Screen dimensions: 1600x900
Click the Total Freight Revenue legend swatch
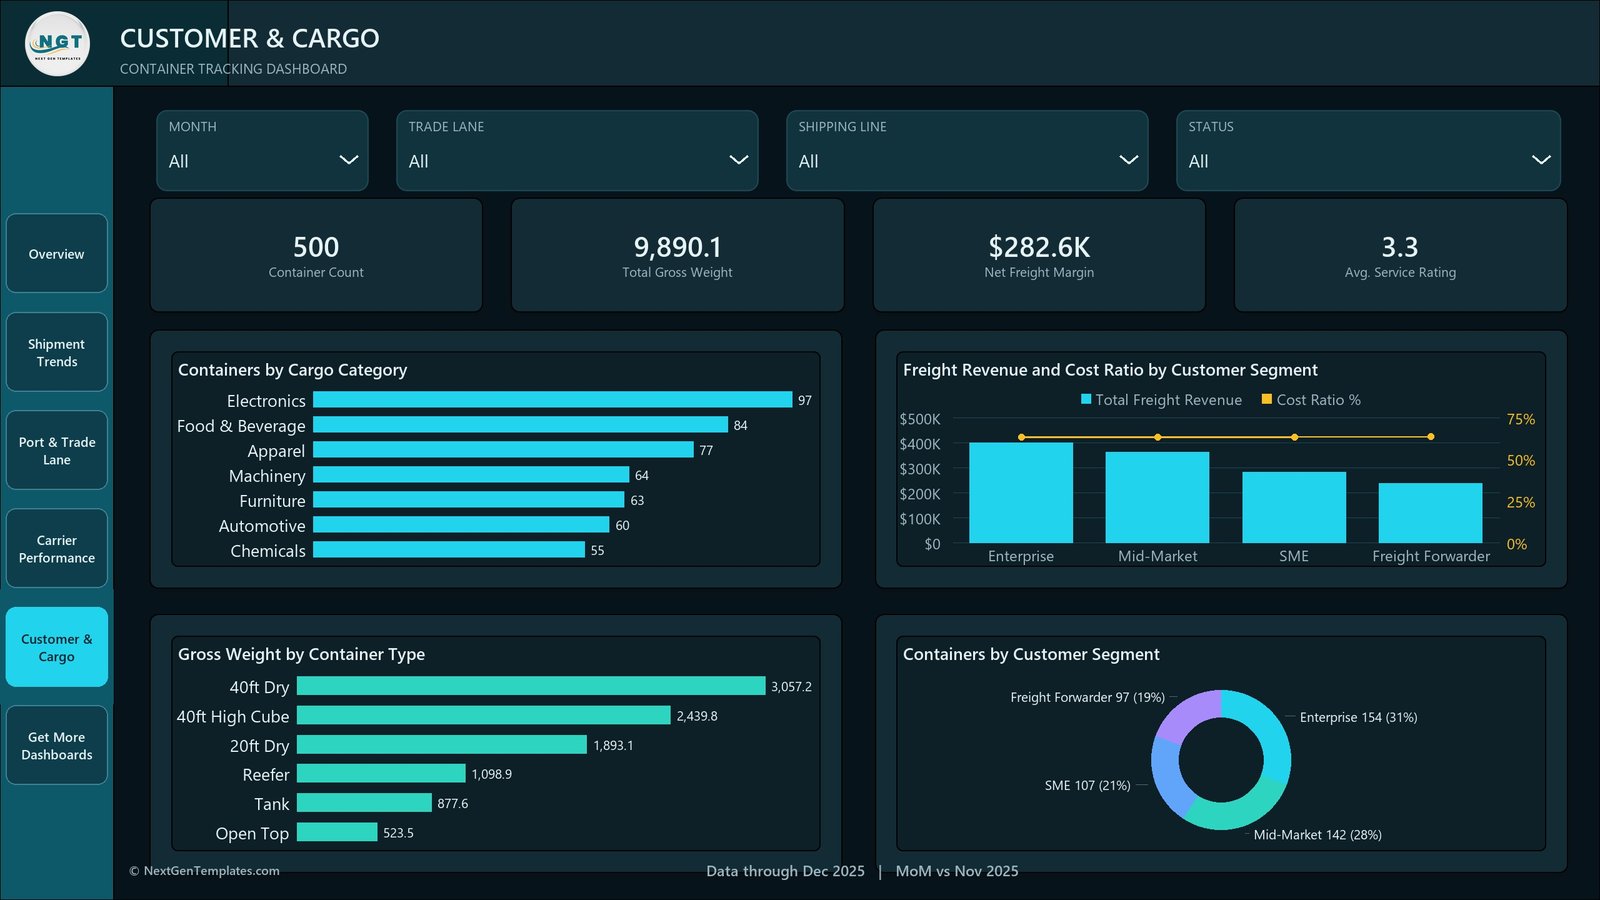(1086, 399)
